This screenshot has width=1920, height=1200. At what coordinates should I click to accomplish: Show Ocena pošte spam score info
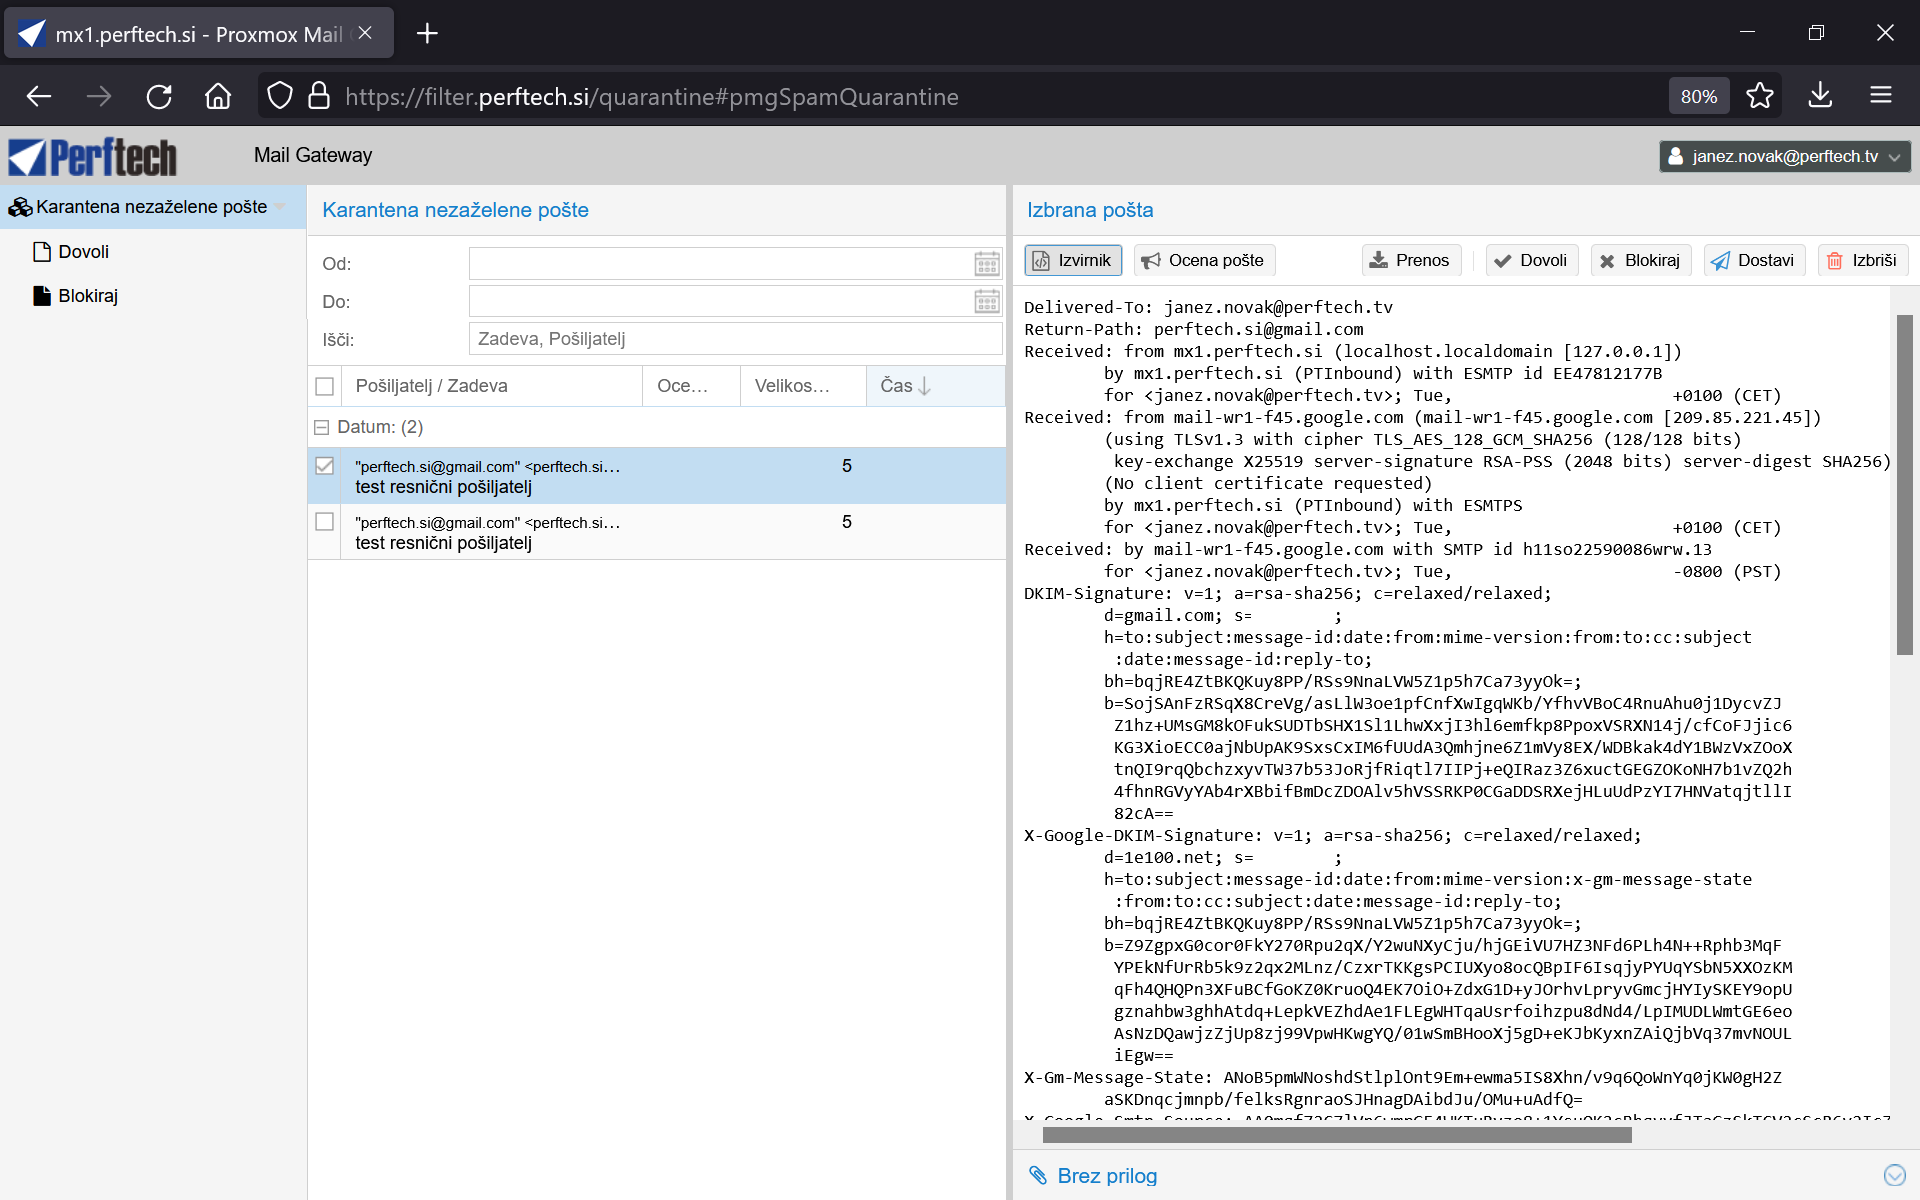click(x=1204, y=260)
